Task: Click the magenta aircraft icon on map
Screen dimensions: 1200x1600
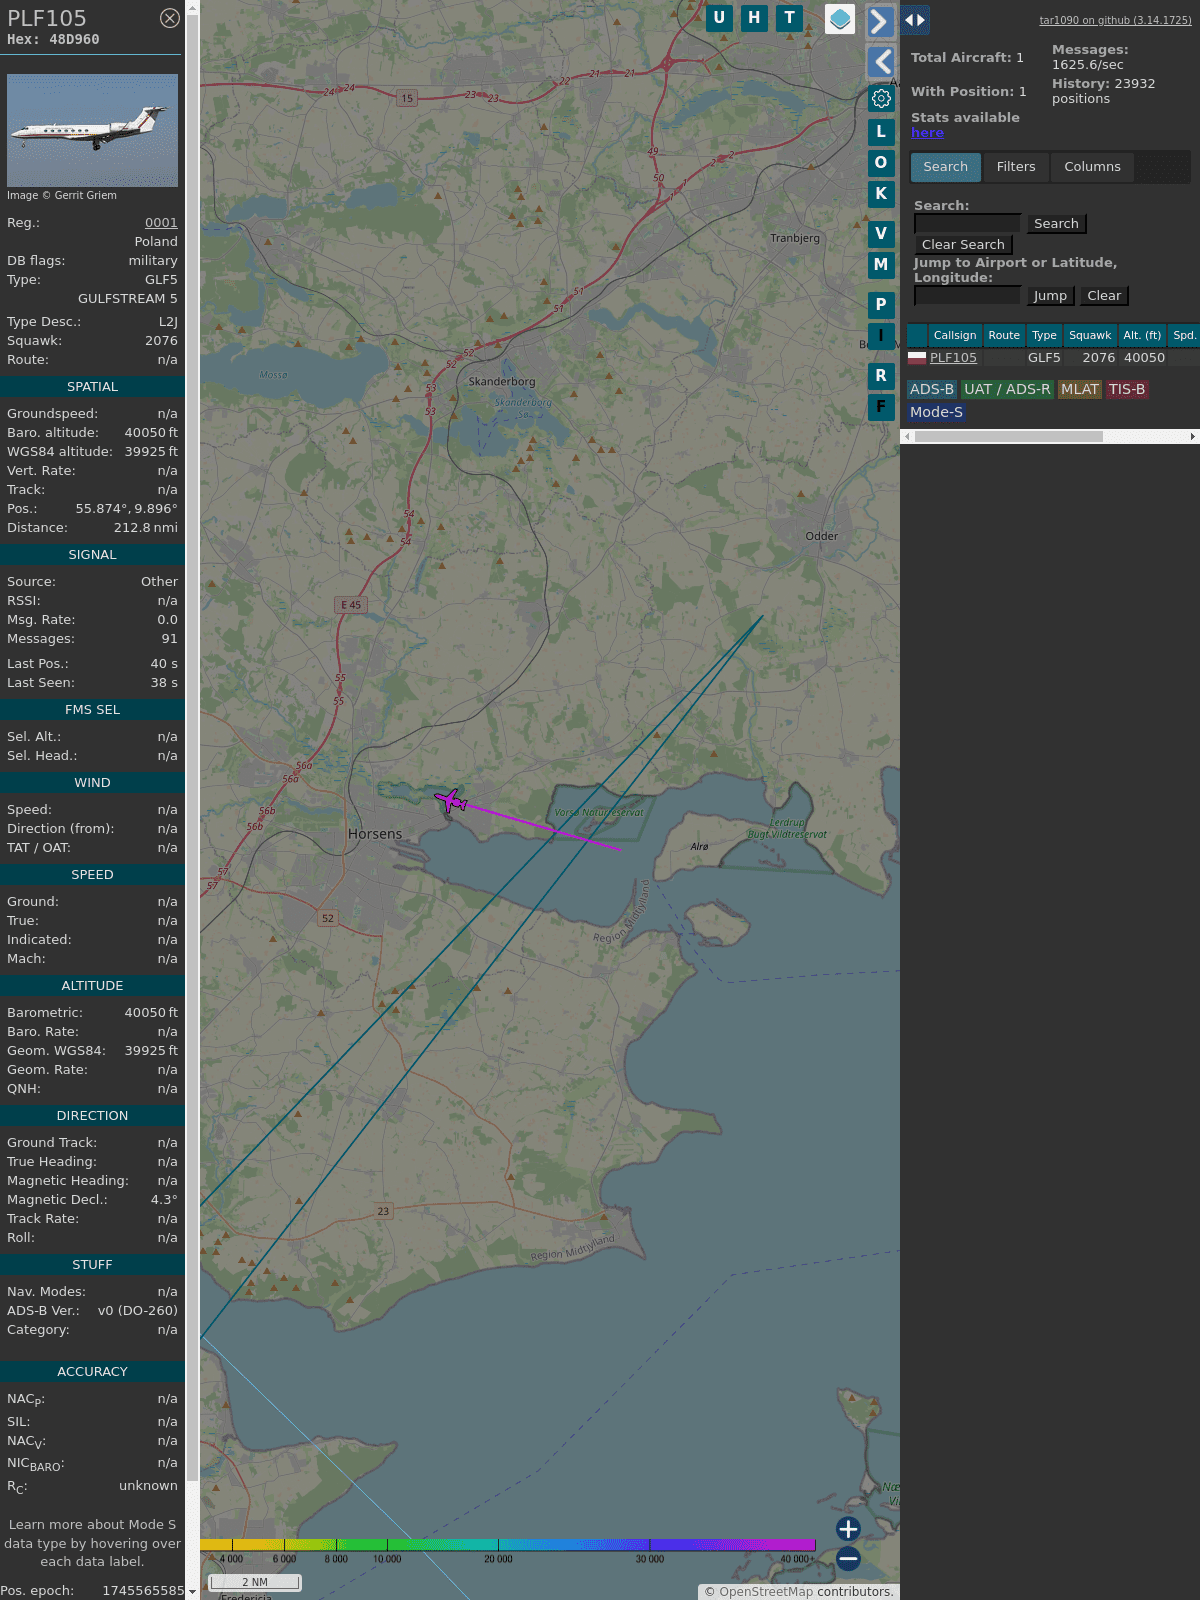Action: click(x=451, y=800)
